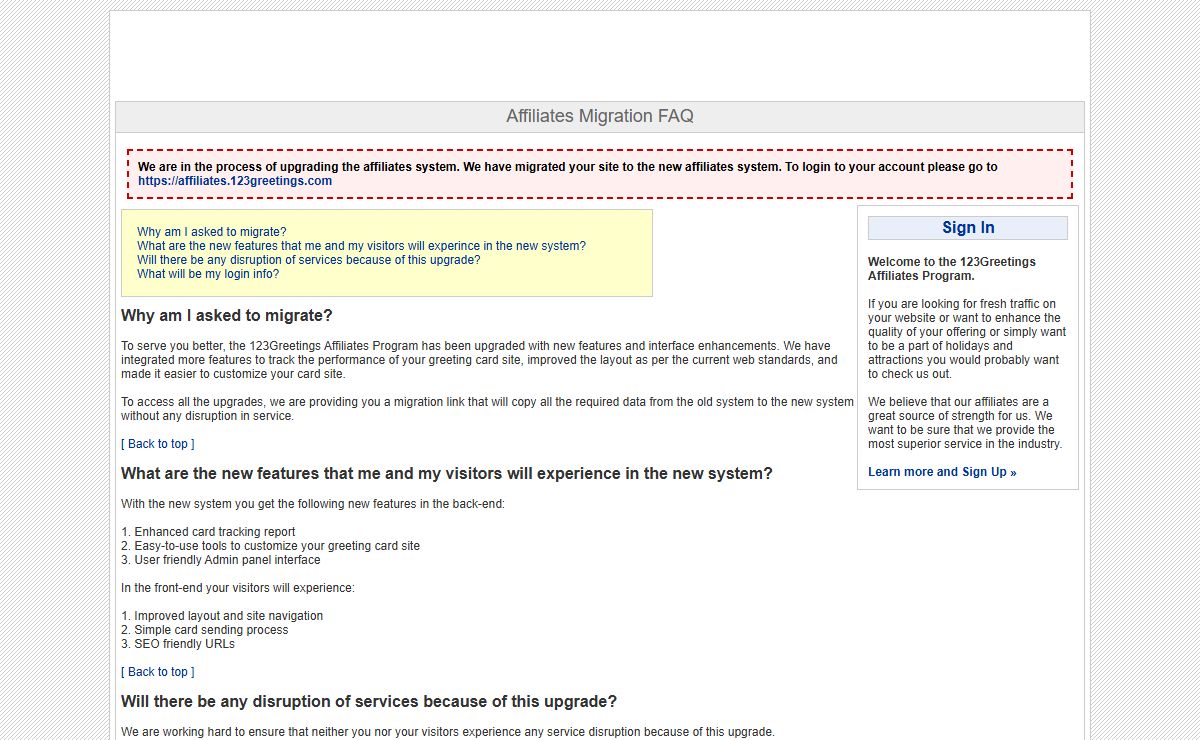Click 'Back to top' under the migration answer

(158, 444)
